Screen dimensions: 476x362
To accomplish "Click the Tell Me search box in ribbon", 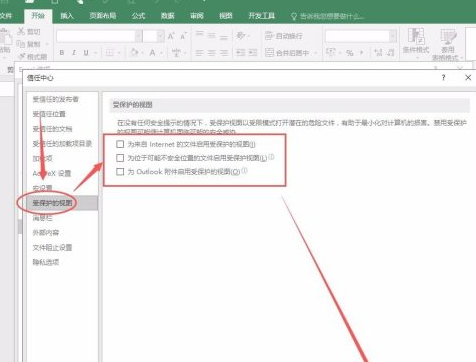I will [x=328, y=16].
